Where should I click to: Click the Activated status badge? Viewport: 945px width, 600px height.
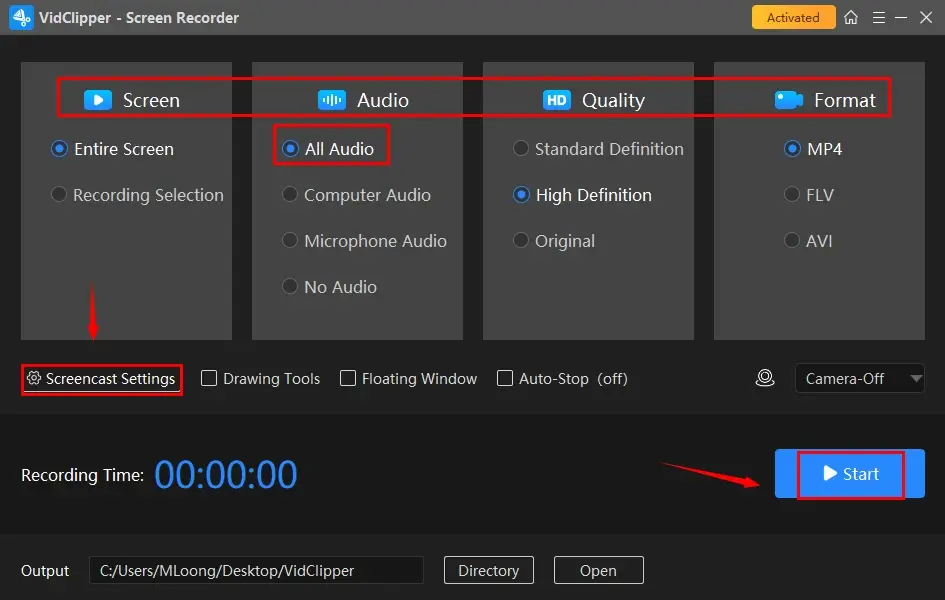[792, 17]
